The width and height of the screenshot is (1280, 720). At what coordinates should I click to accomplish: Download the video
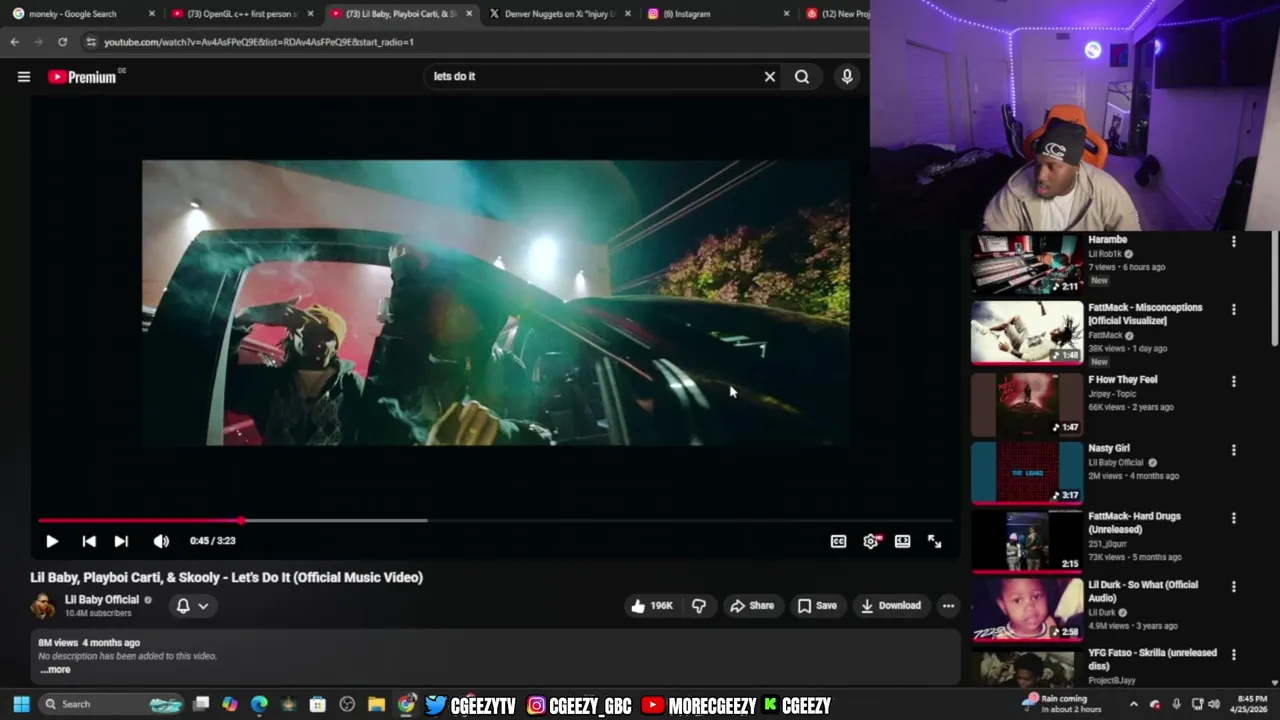891,606
